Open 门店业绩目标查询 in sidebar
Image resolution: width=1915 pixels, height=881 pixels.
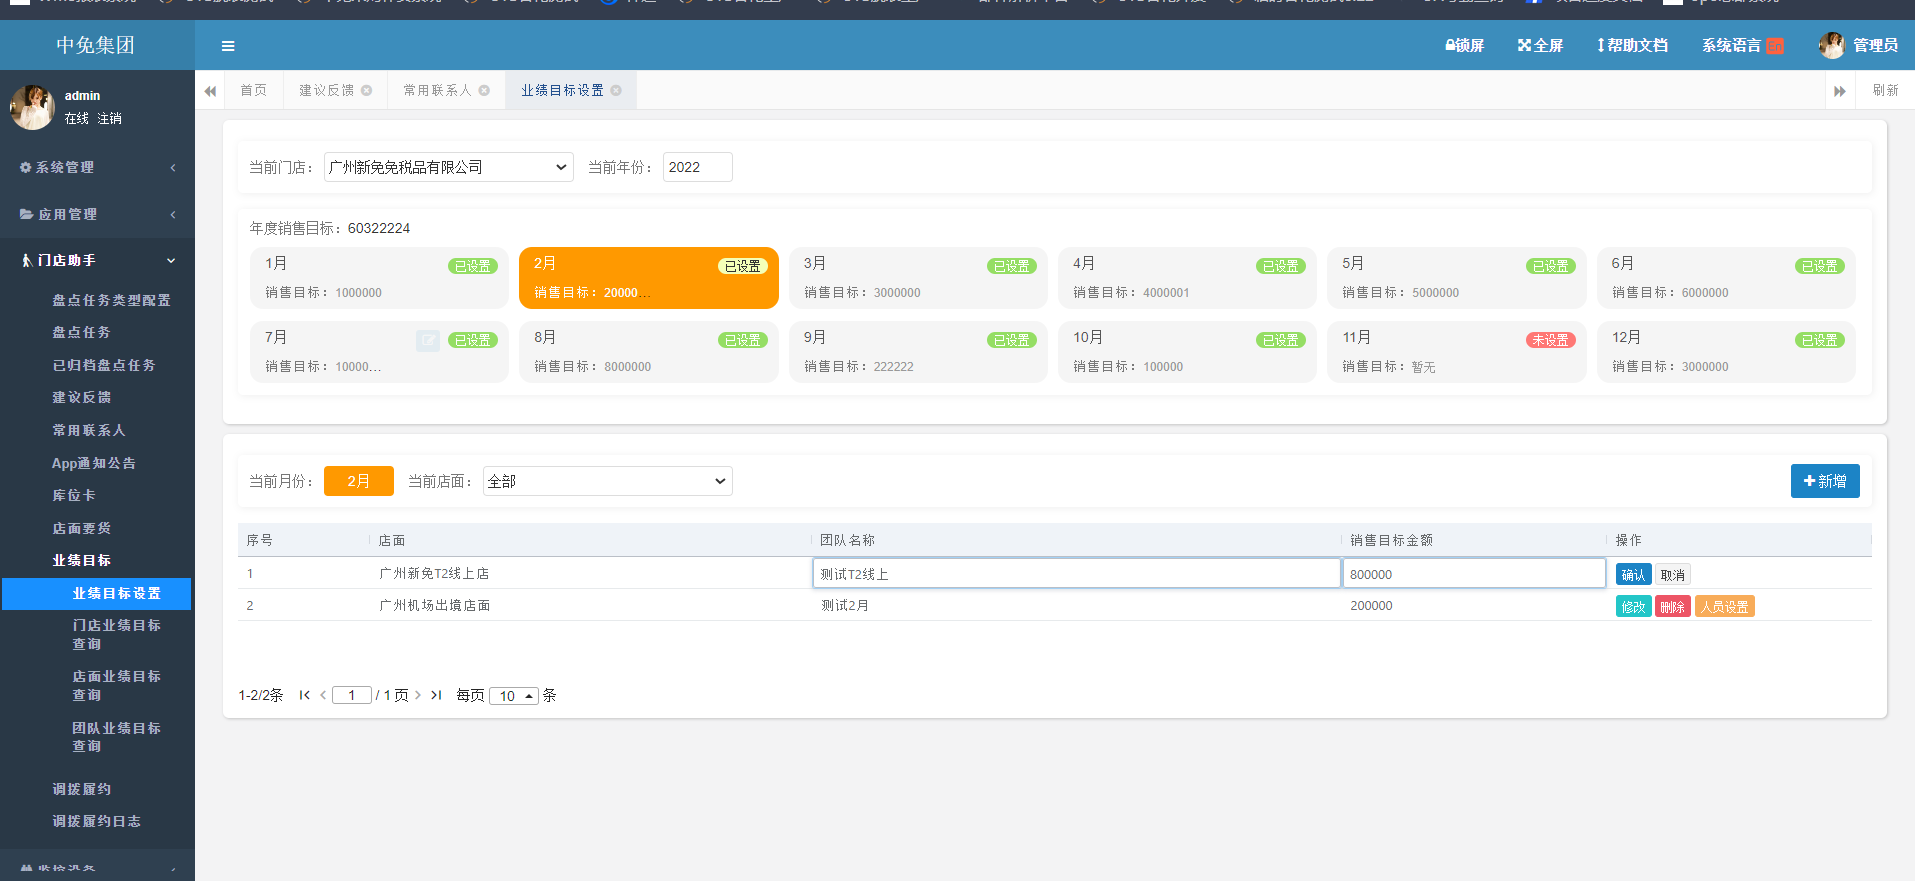click(116, 634)
